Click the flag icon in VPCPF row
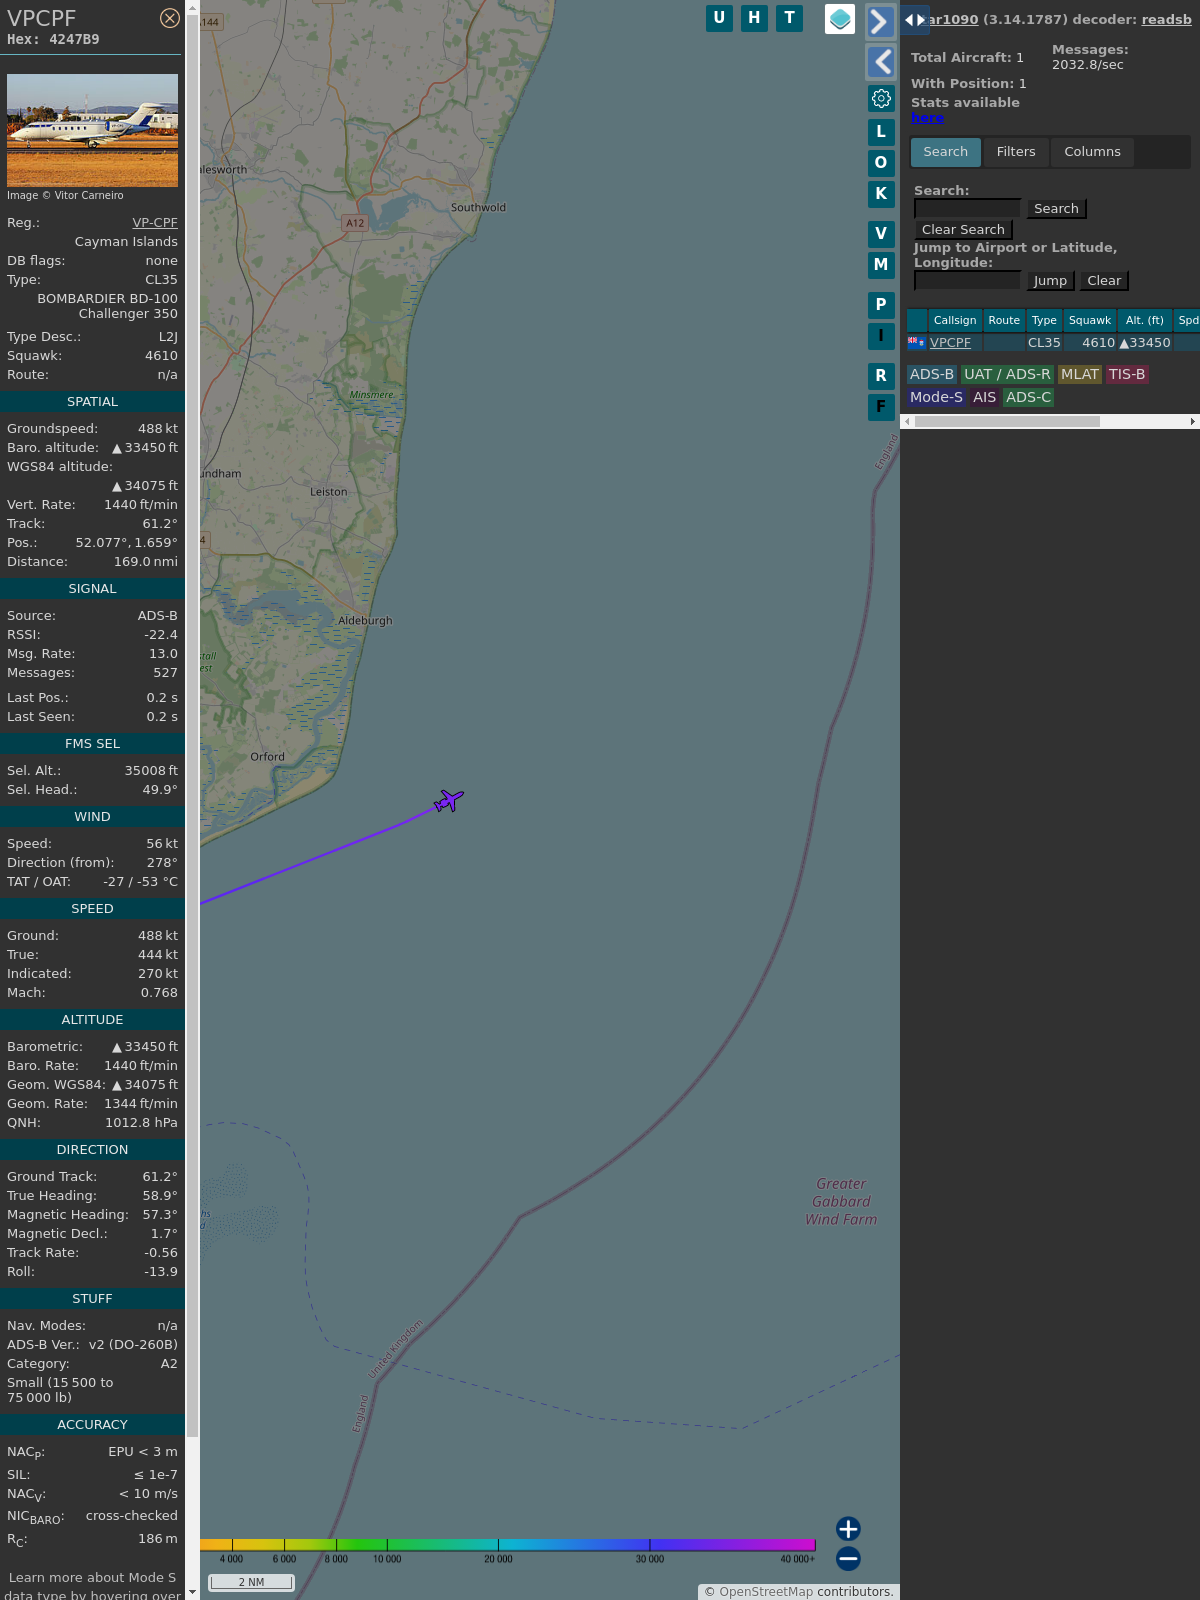This screenshot has height=1600, width=1200. 916,342
